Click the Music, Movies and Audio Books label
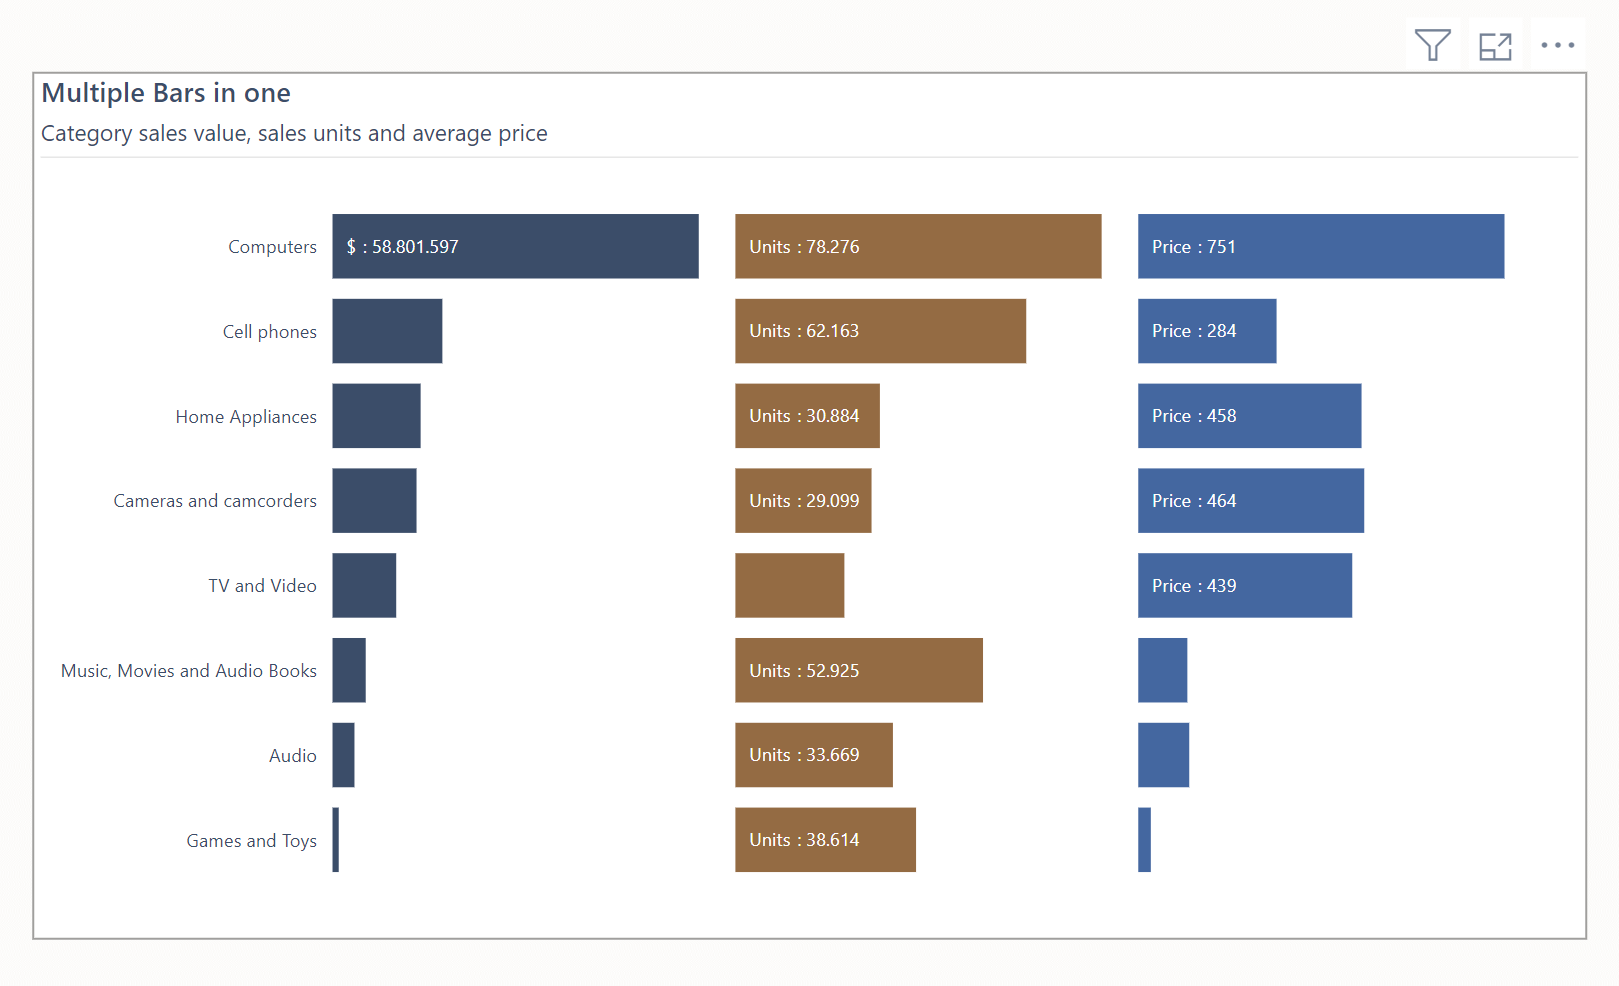Screen dimensions: 1619x986 (x=188, y=671)
